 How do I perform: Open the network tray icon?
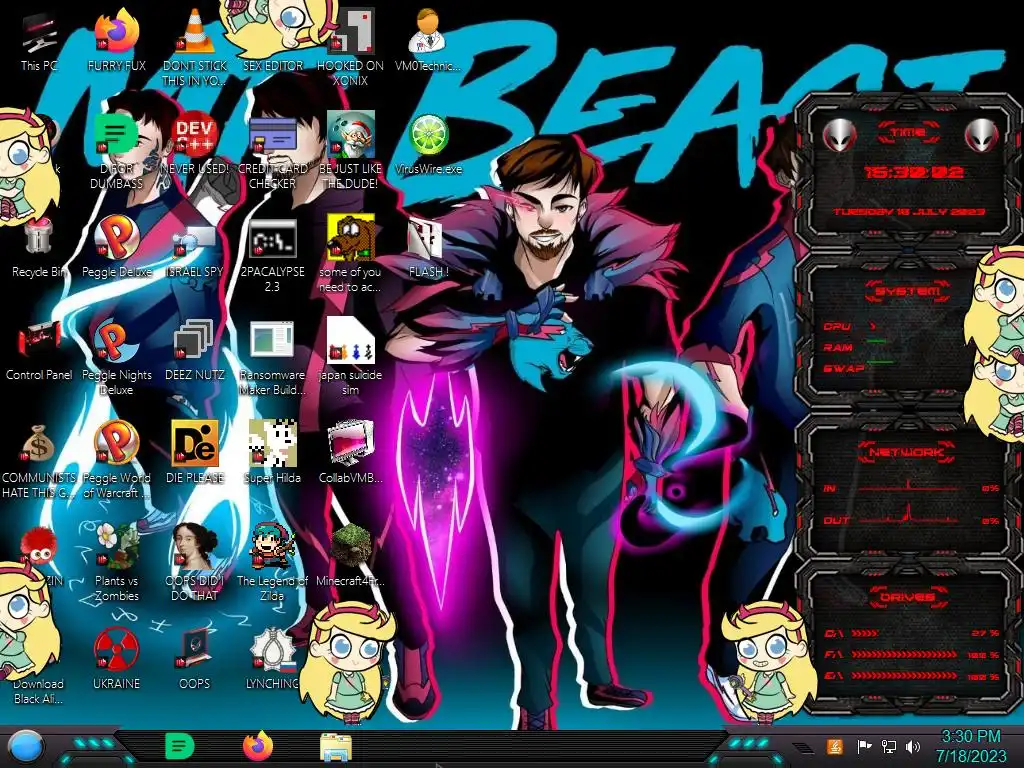tap(889, 746)
